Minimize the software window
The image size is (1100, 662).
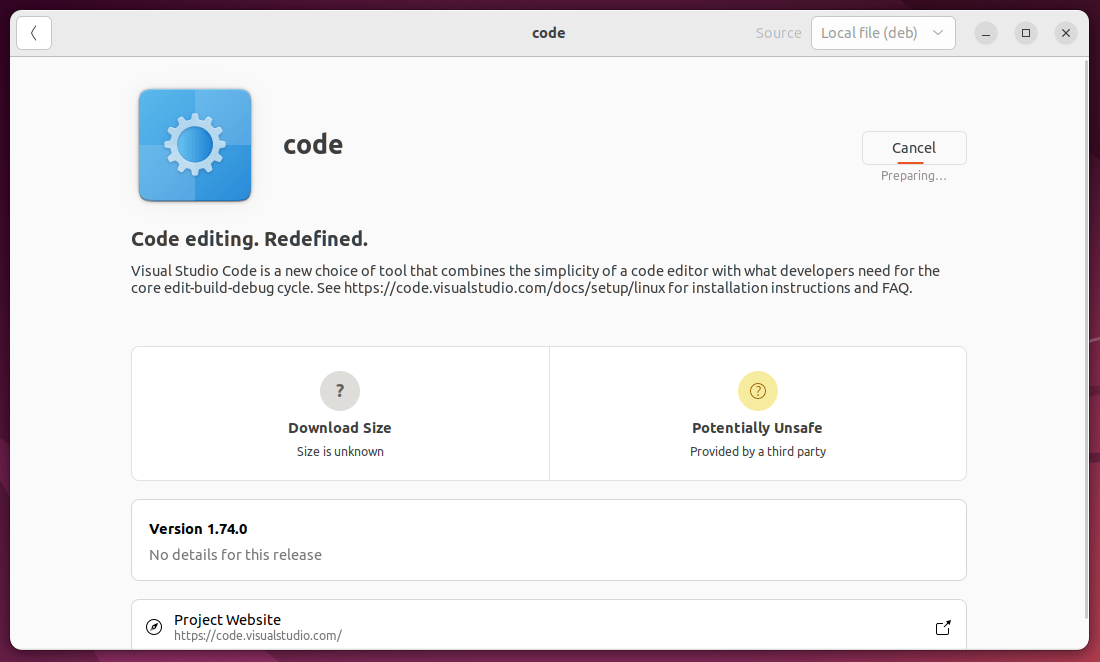click(985, 33)
